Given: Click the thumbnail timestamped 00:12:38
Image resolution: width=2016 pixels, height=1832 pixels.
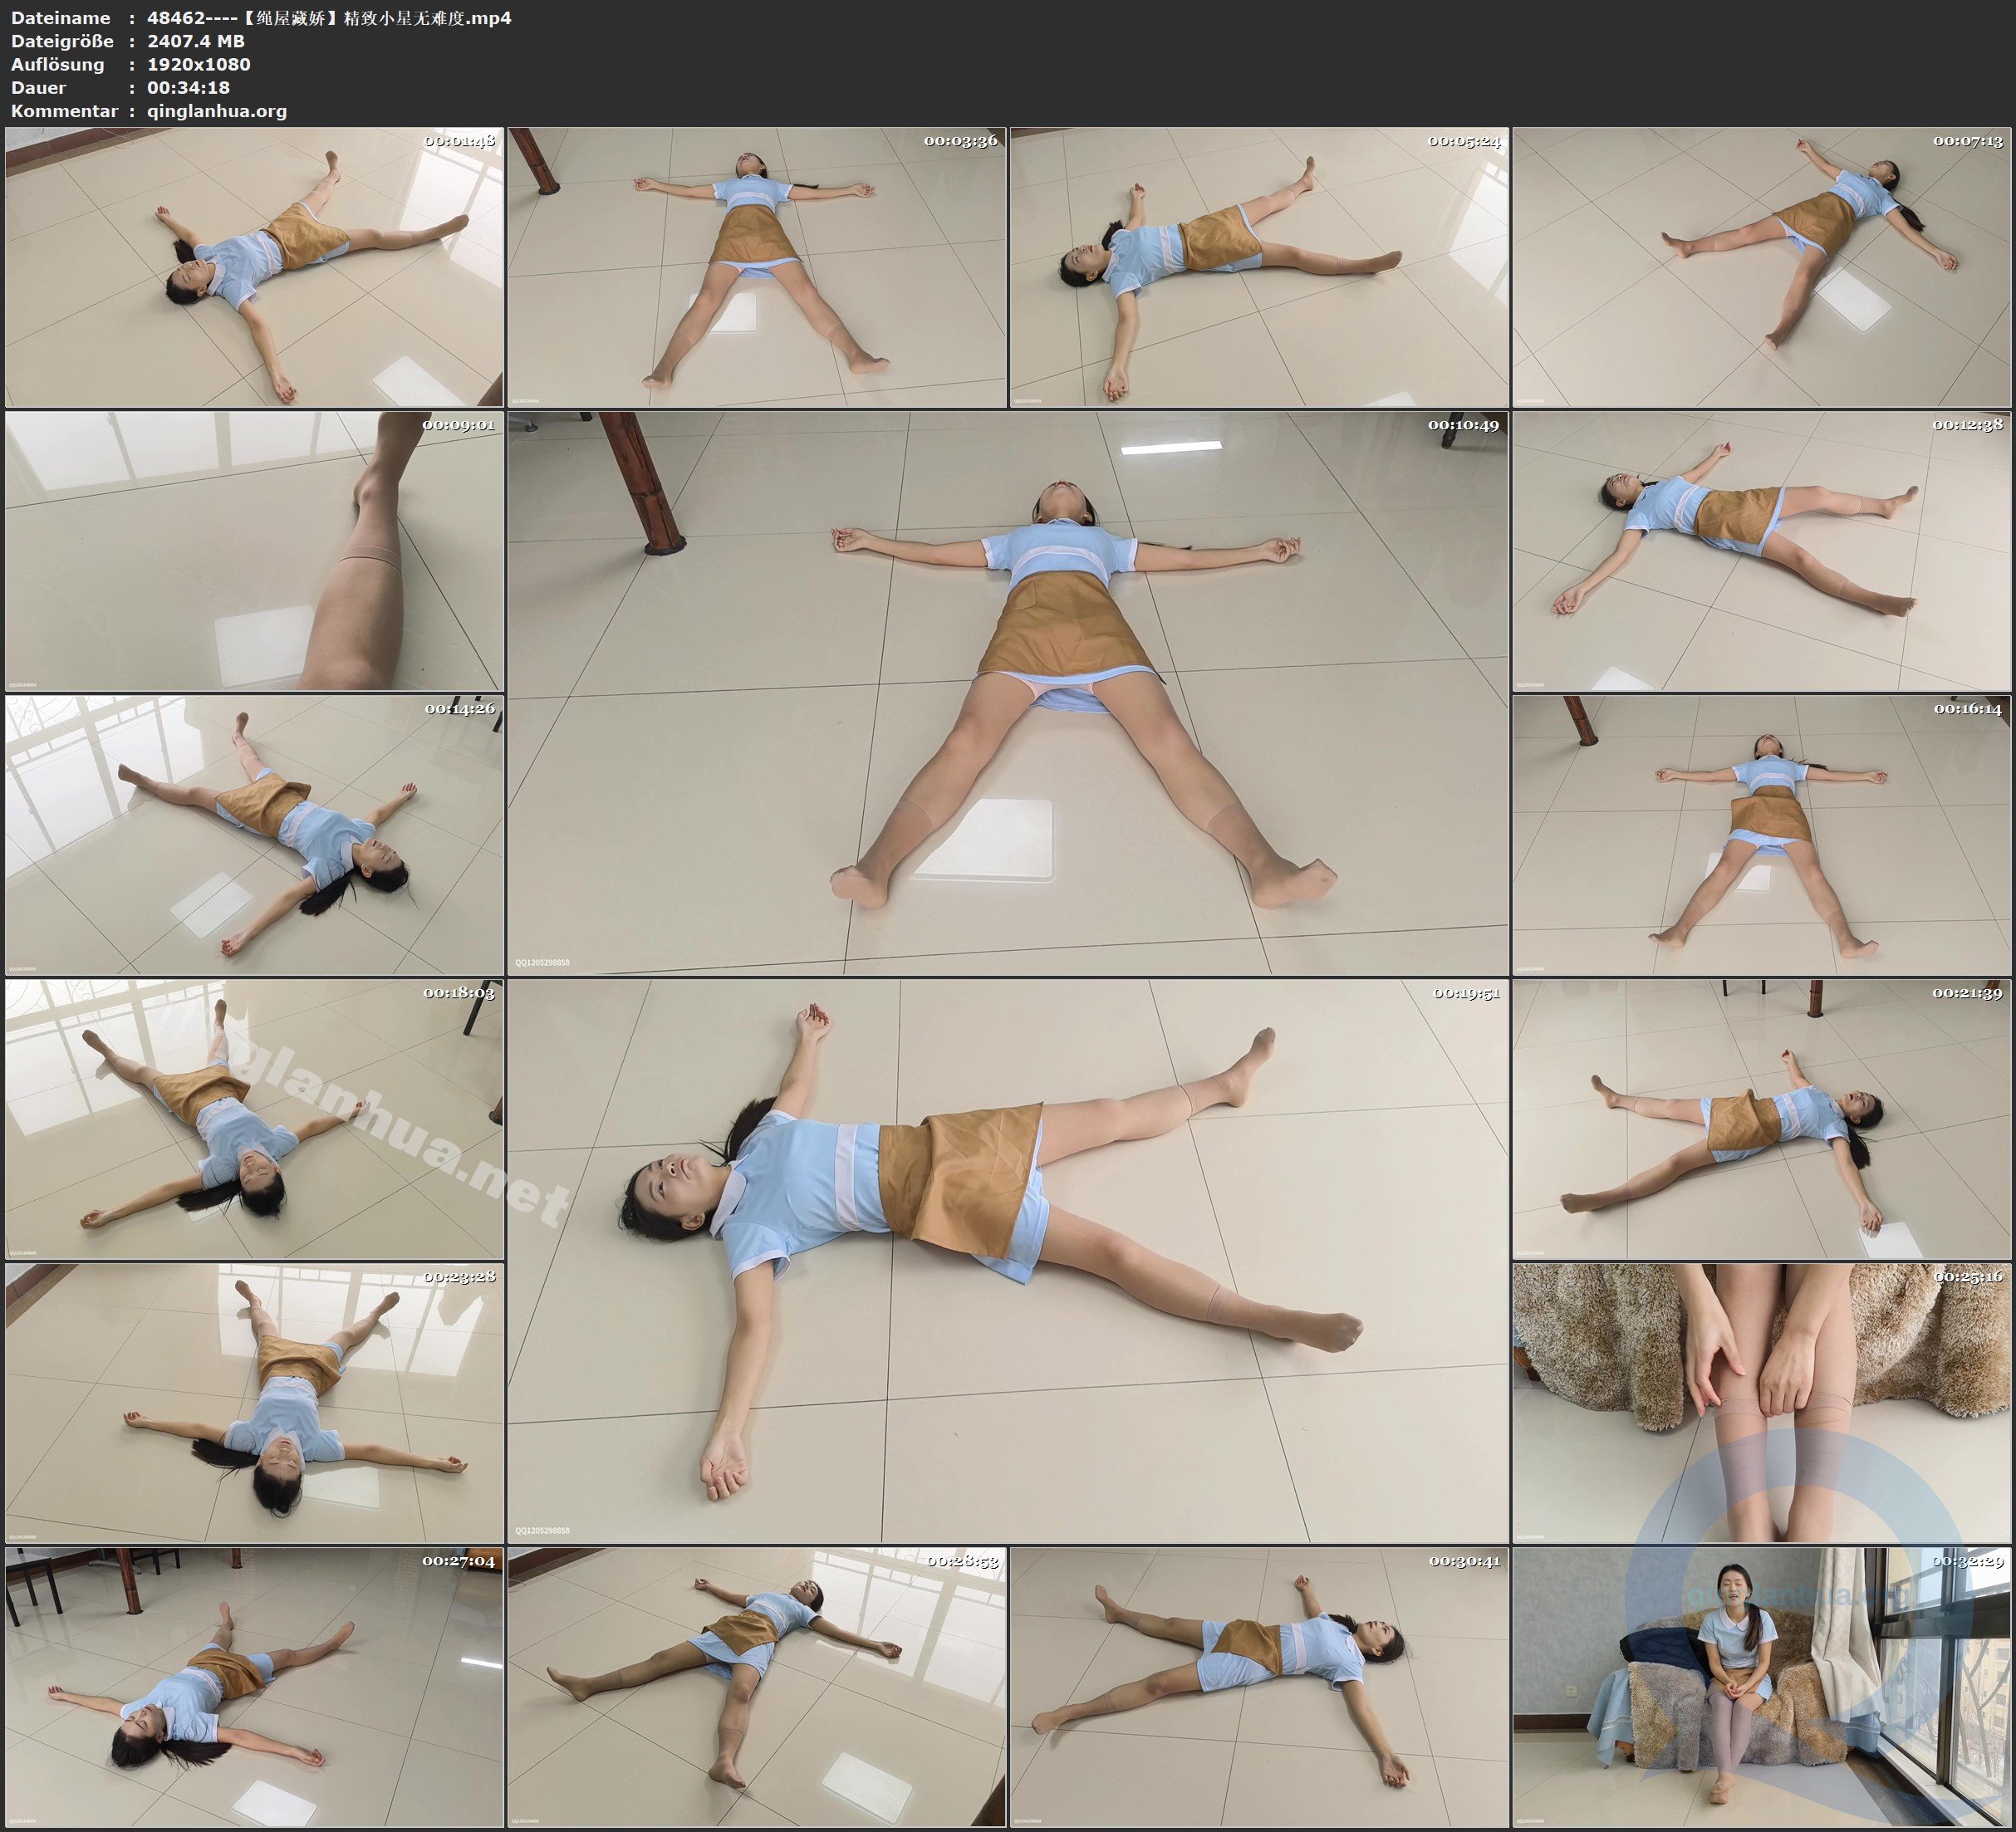Looking at the screenshot, I should [x=1761, y=551].
